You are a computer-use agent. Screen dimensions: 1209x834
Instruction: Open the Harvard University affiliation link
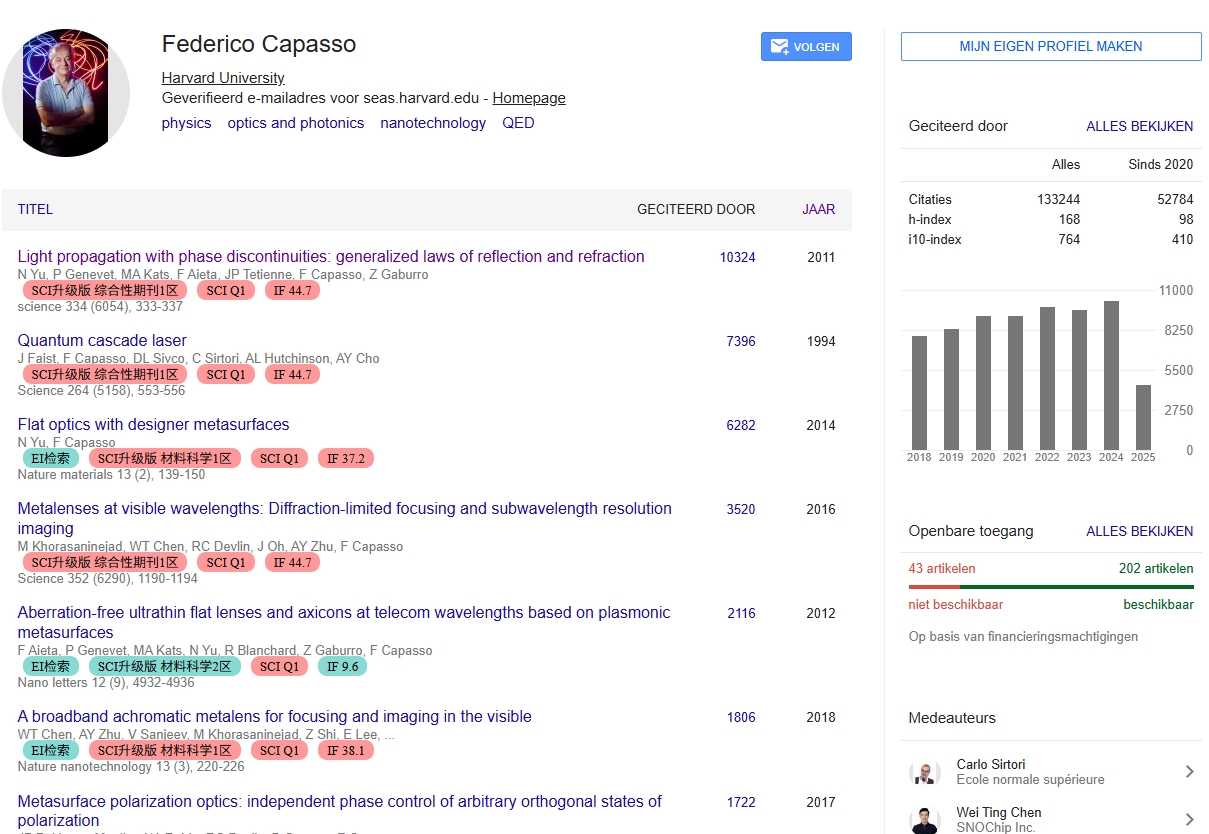(223, 78)
